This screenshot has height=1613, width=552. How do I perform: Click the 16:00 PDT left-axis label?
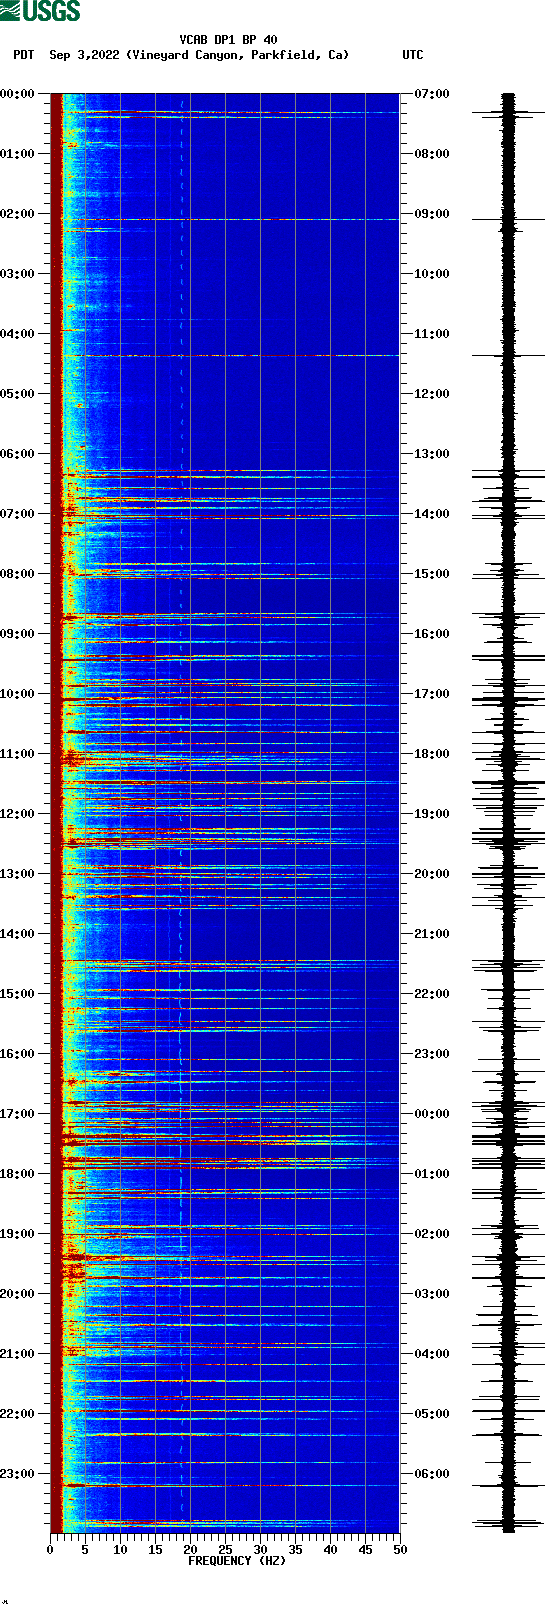coord(18,1054)
